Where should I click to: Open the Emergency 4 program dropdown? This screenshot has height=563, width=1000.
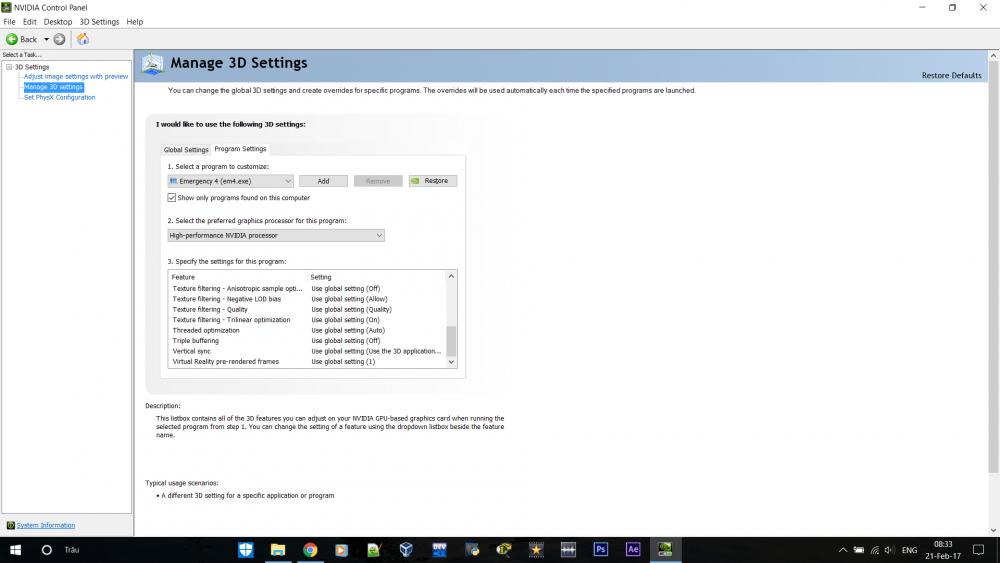click(x=230, y=181)
